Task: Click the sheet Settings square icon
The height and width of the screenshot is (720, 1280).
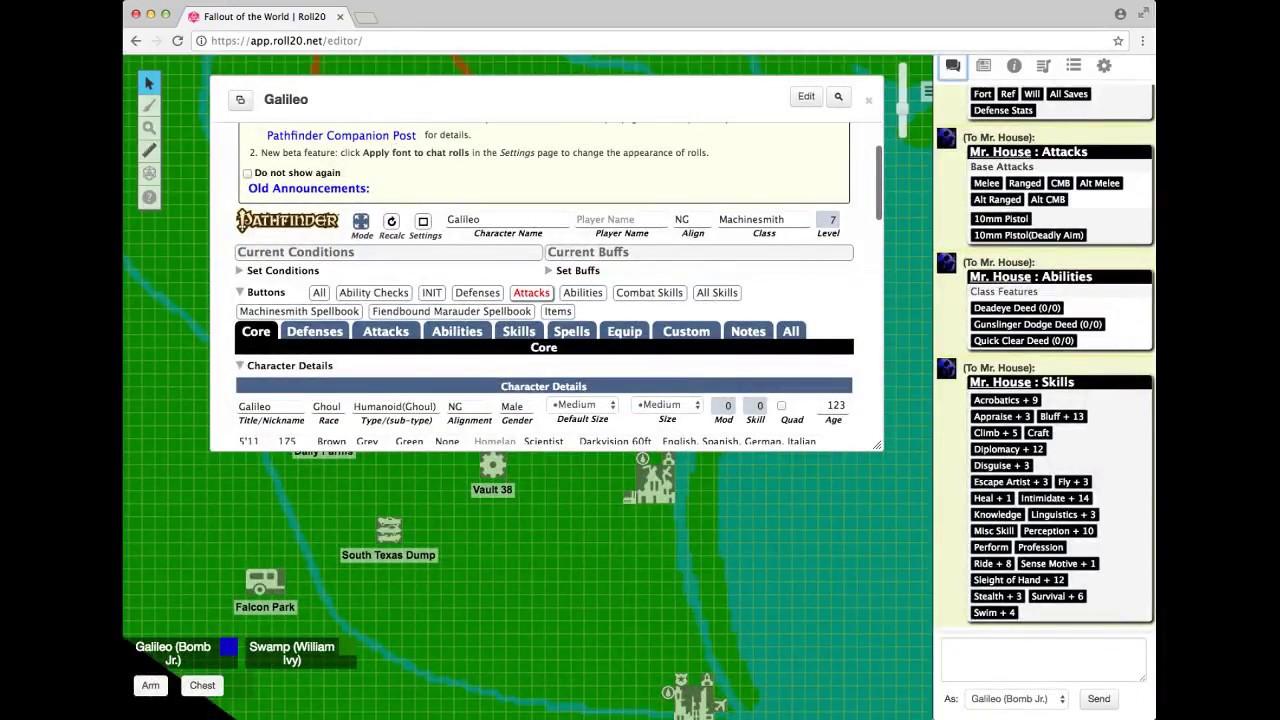Action: coord(423,221)
